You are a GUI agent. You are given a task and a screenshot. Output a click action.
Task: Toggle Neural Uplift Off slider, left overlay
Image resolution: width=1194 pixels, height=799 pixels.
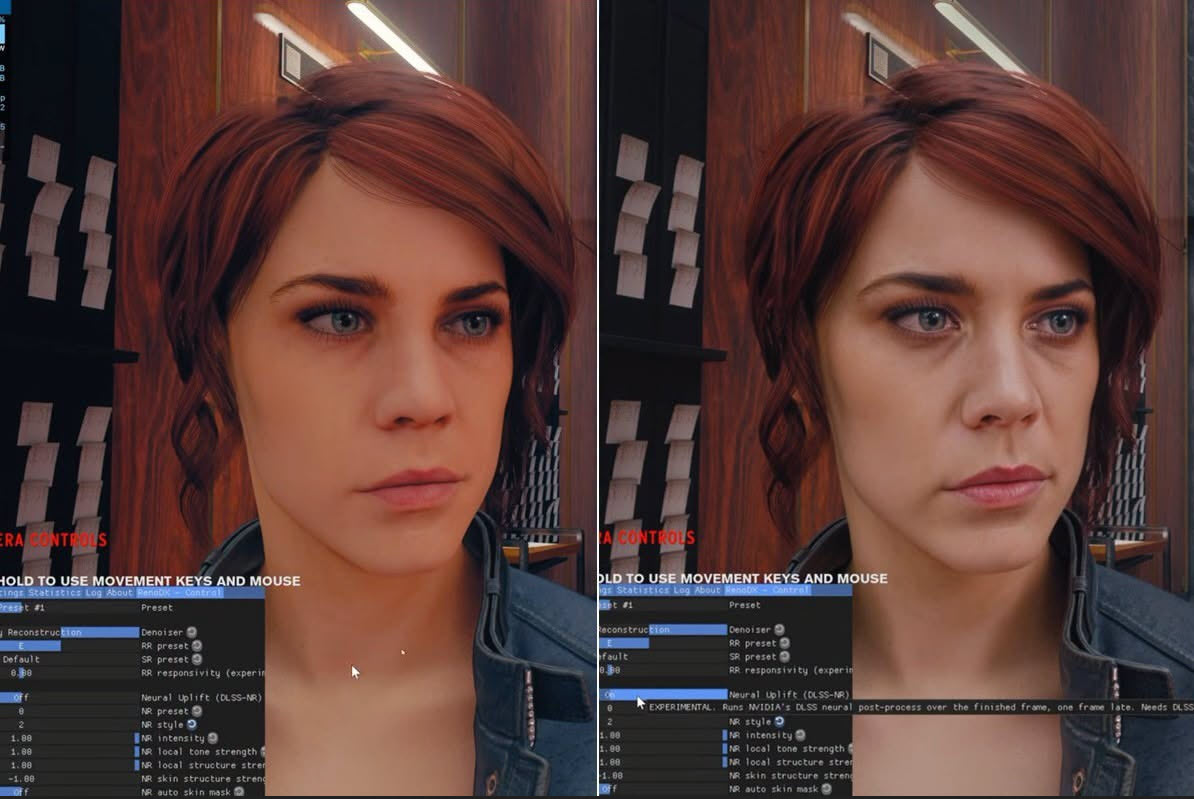[69, 698]
